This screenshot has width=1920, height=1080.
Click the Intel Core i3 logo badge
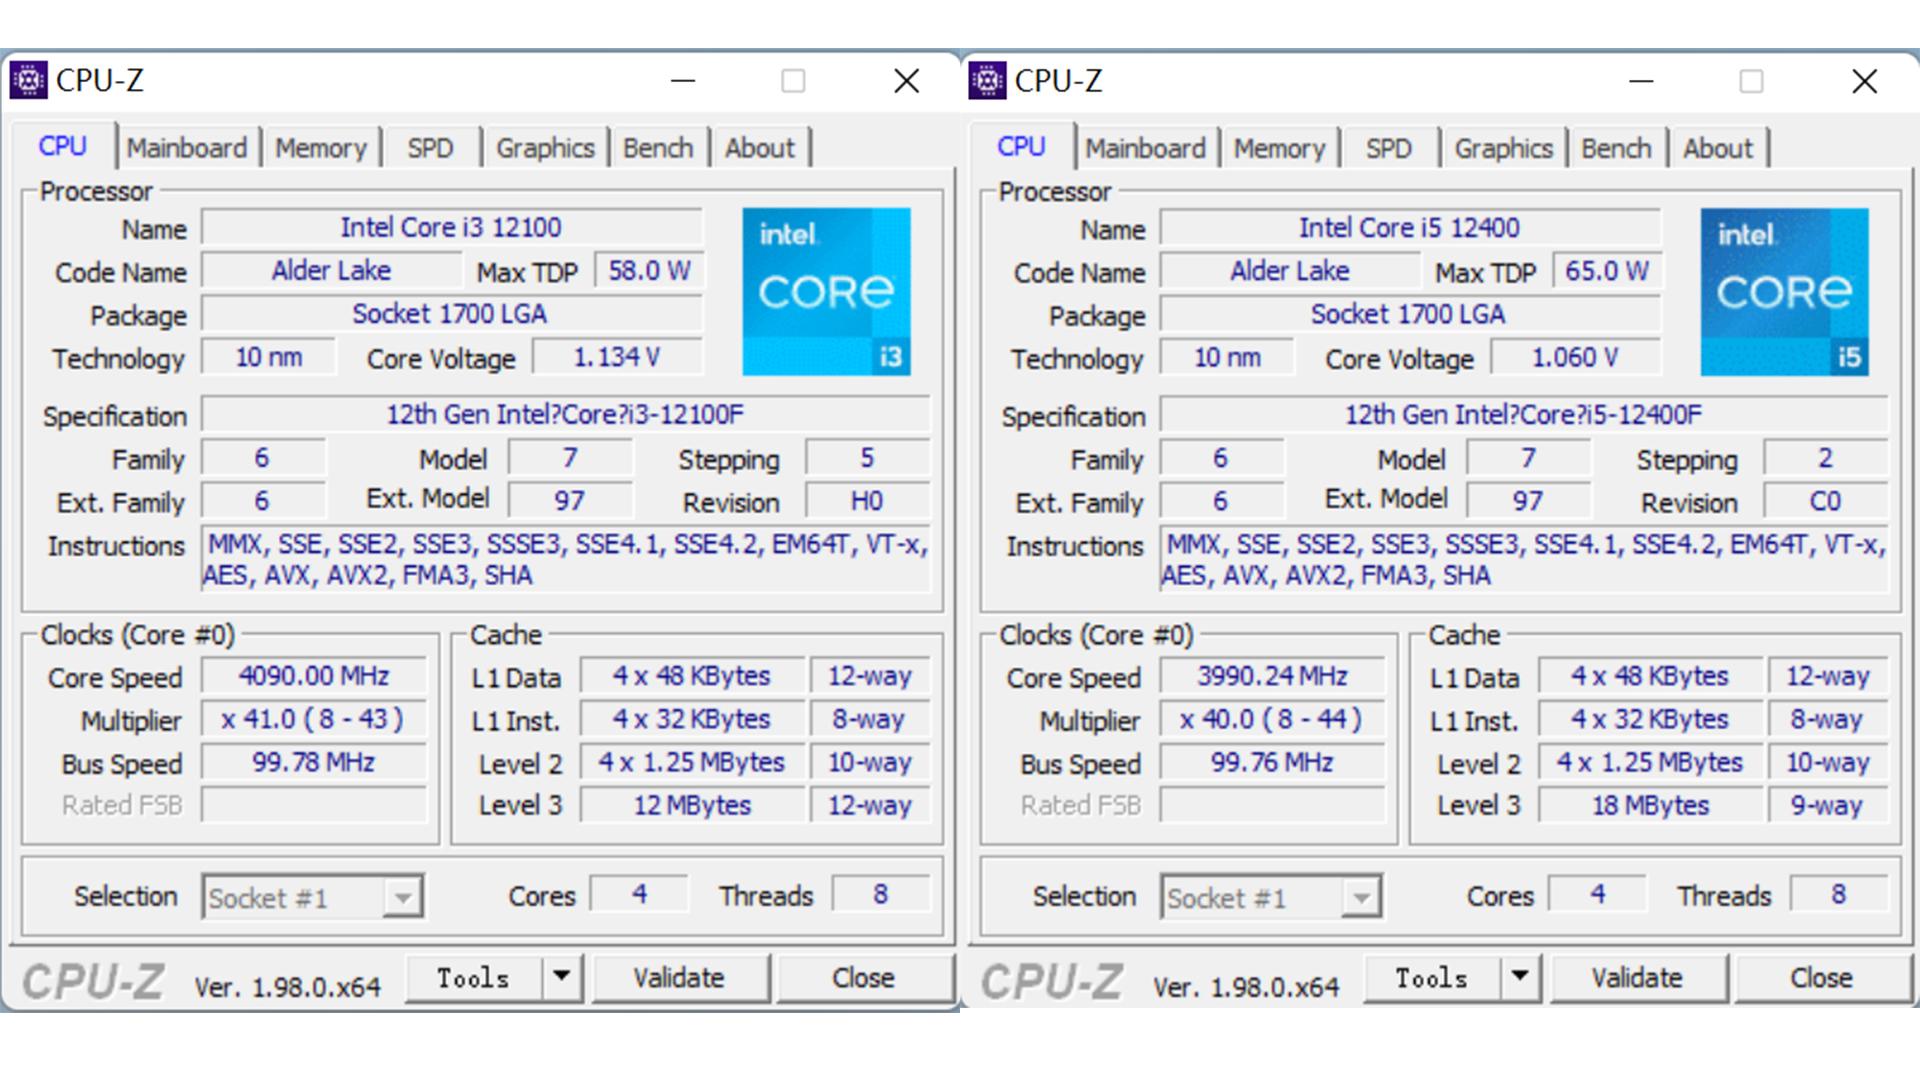pos(826,292)
